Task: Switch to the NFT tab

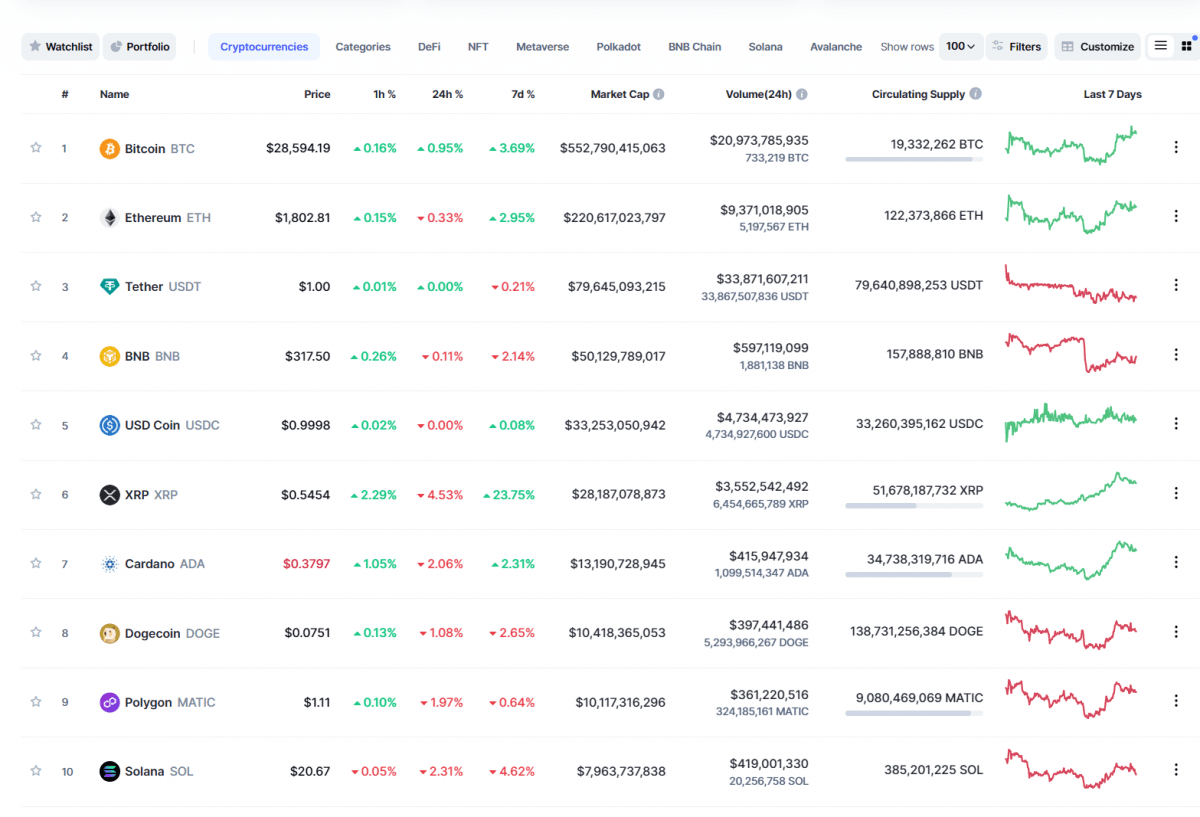Action: tap(478, 47)
